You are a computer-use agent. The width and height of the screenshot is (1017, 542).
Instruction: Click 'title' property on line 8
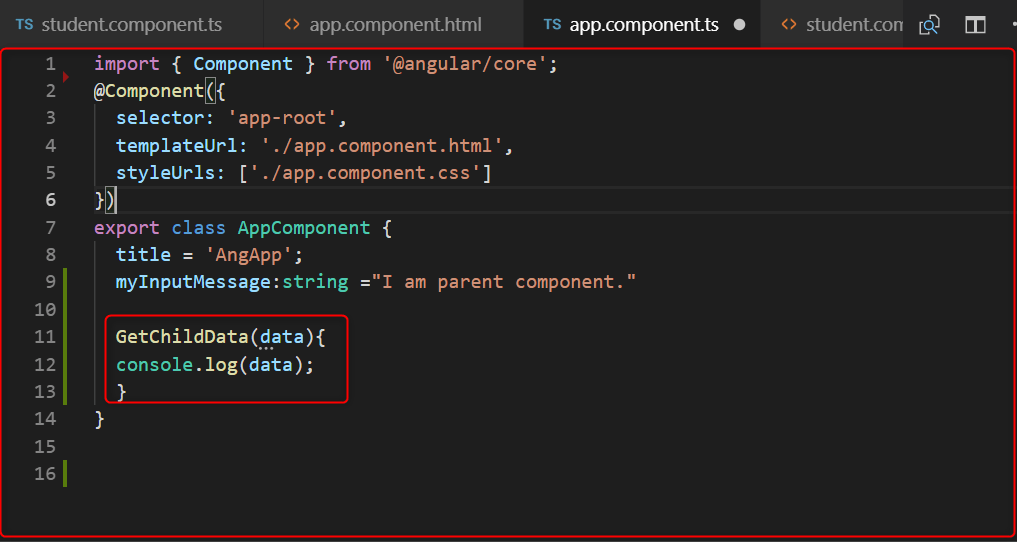click(x=143, y=255)
